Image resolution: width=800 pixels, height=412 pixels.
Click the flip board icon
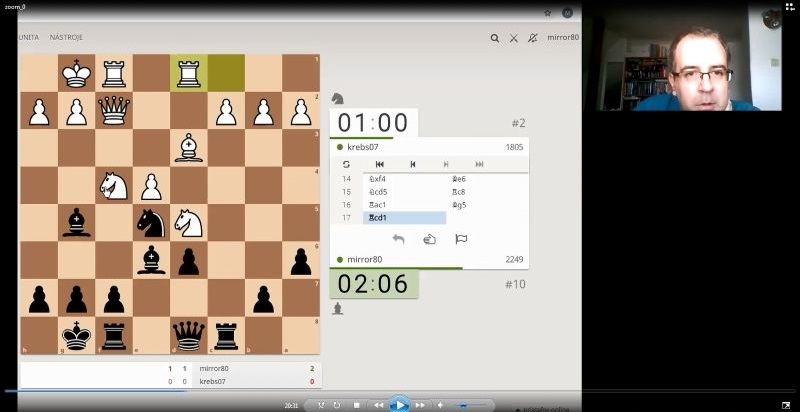point(347,164)
